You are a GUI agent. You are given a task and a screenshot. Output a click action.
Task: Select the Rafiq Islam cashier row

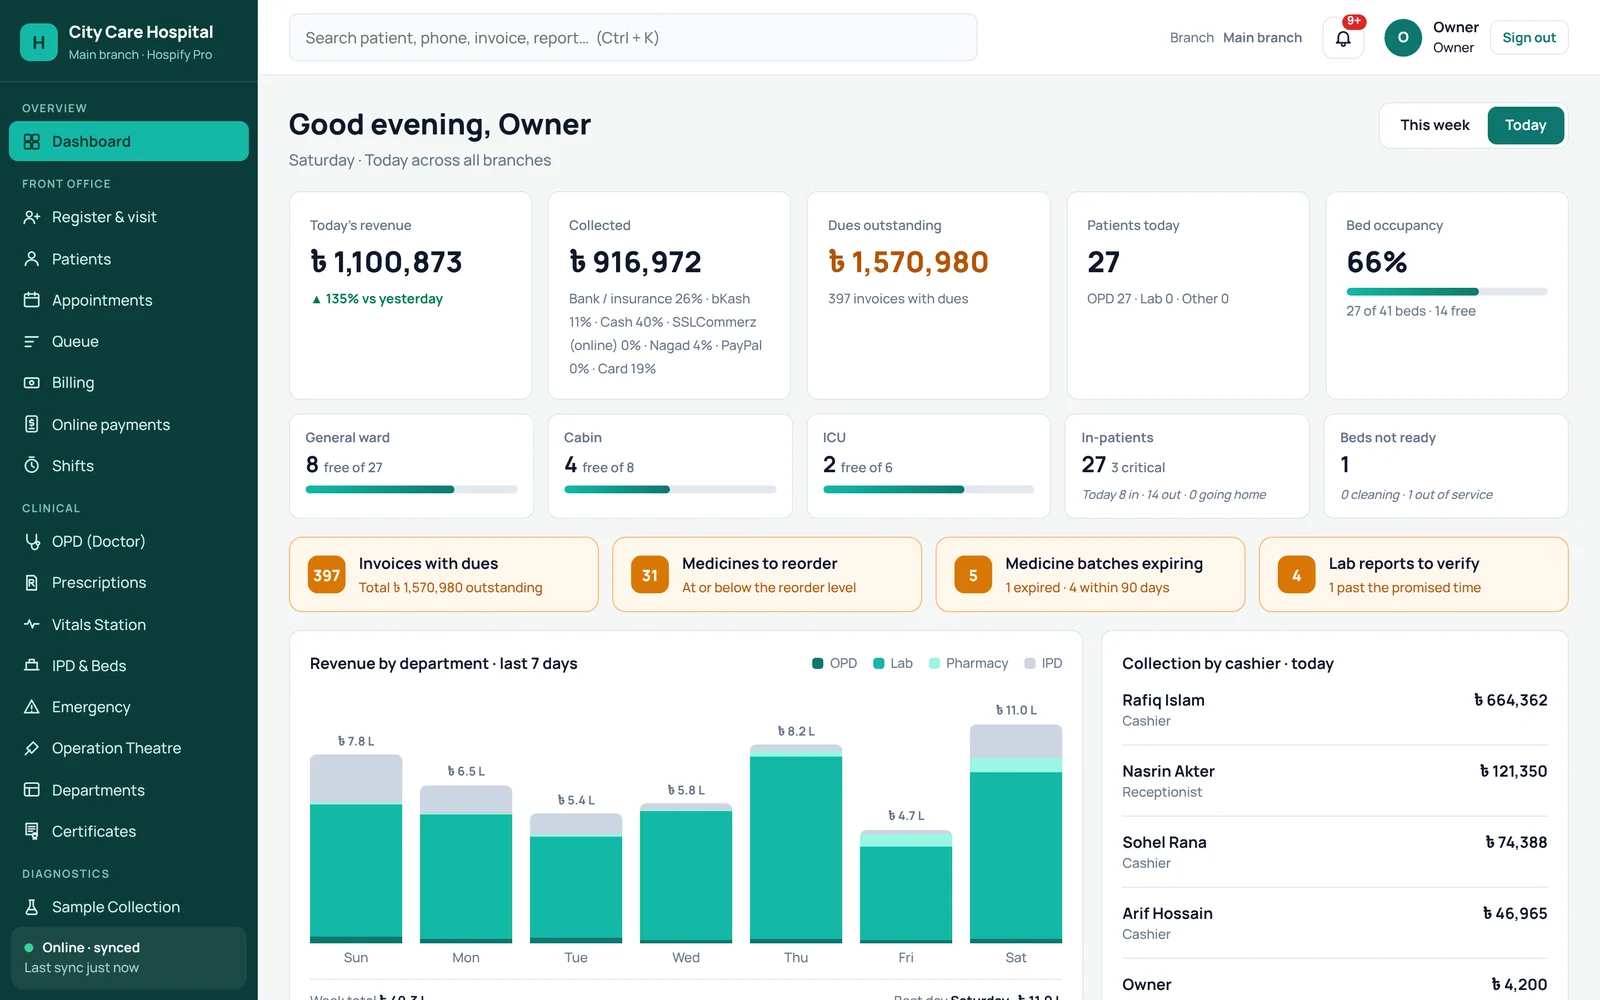[x=1335, y=710]
